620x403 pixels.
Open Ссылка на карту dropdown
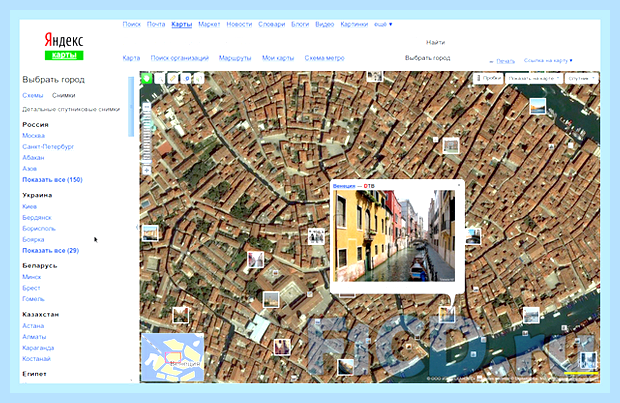point(548,61)
